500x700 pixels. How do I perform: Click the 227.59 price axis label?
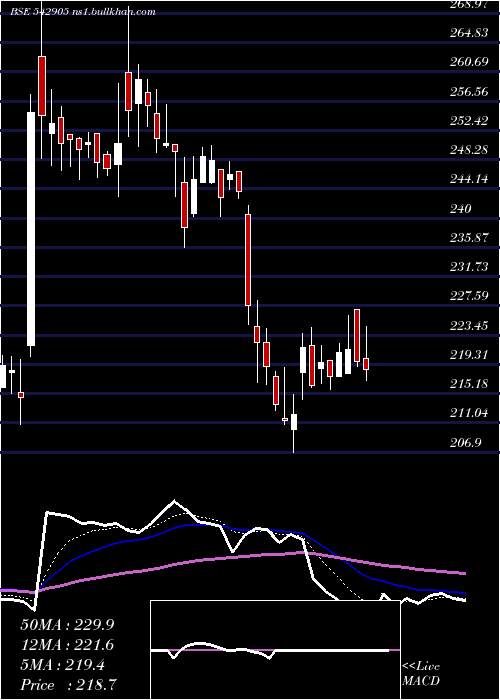coord(468,296)
